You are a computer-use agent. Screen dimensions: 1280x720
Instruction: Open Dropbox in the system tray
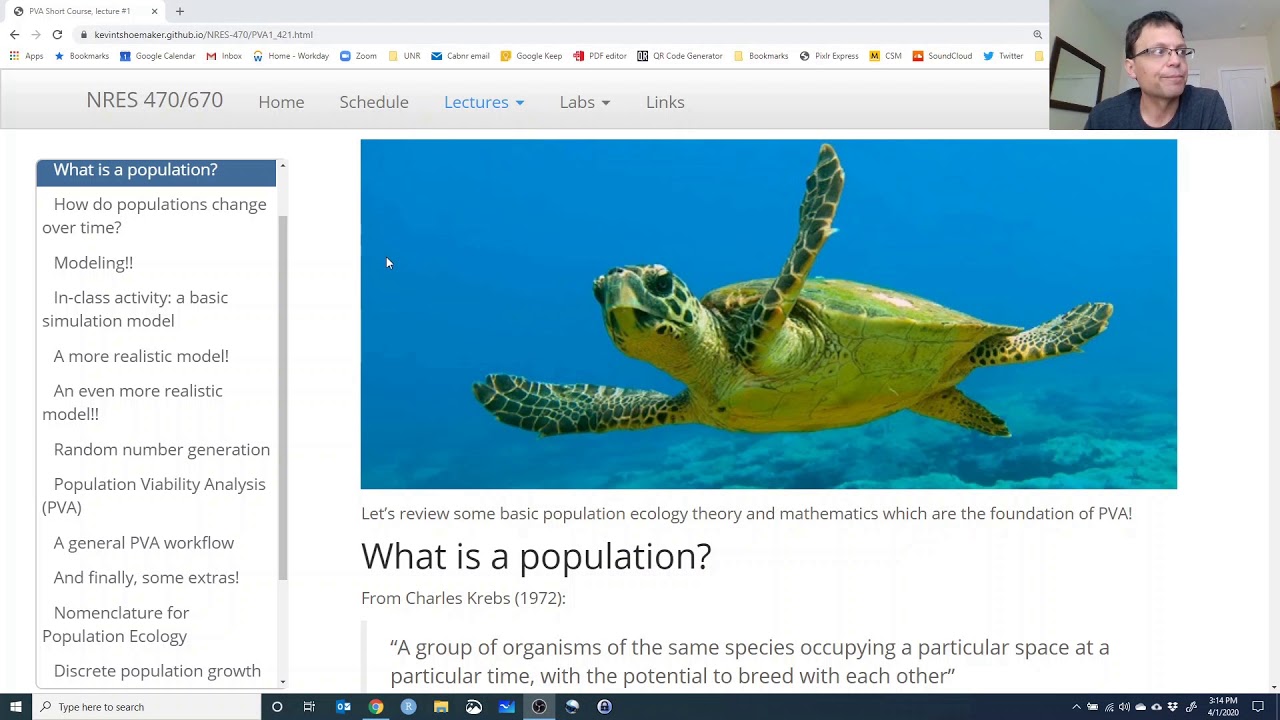(x=1173, y=707)
